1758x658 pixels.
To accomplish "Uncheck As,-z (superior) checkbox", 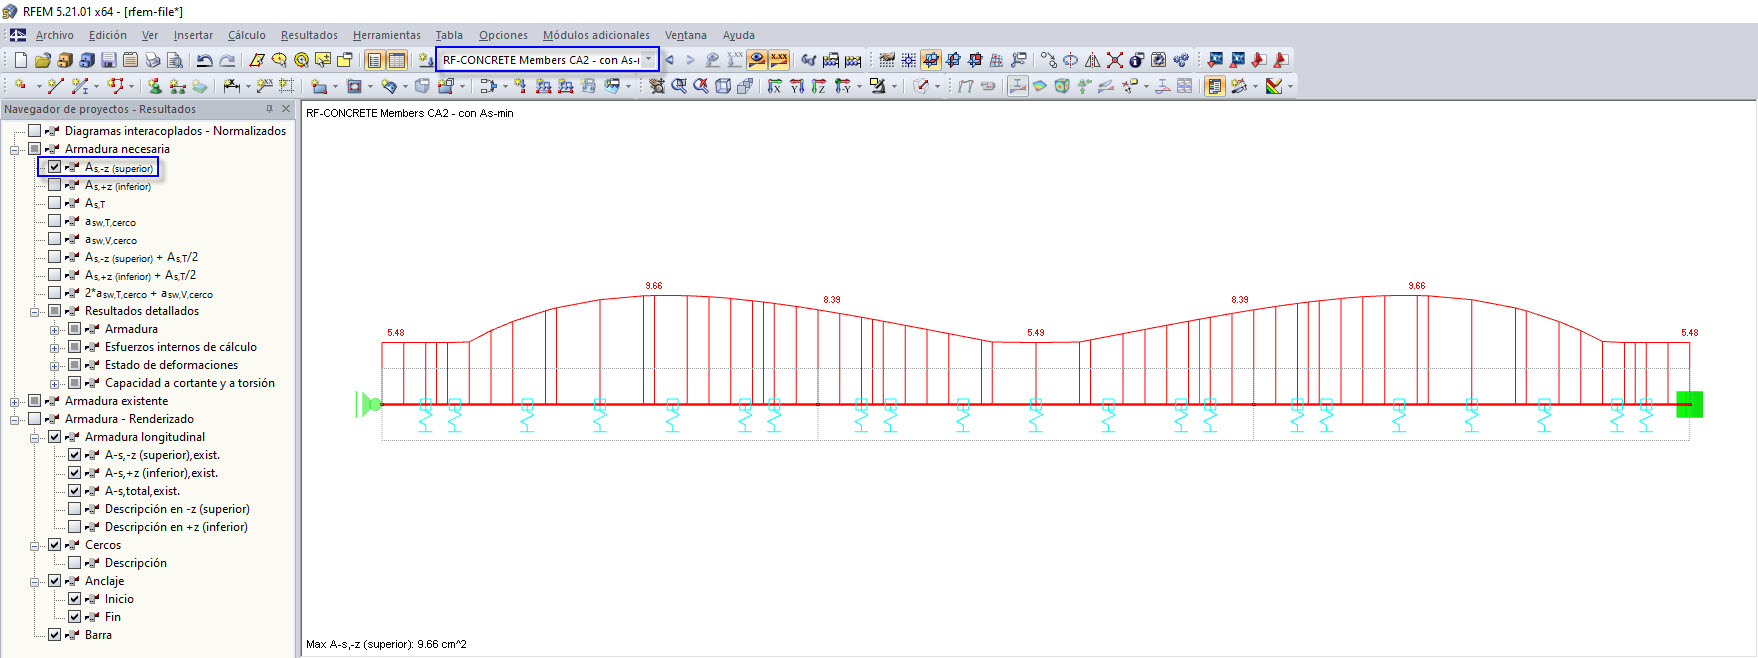I will [x=55, y=167].
